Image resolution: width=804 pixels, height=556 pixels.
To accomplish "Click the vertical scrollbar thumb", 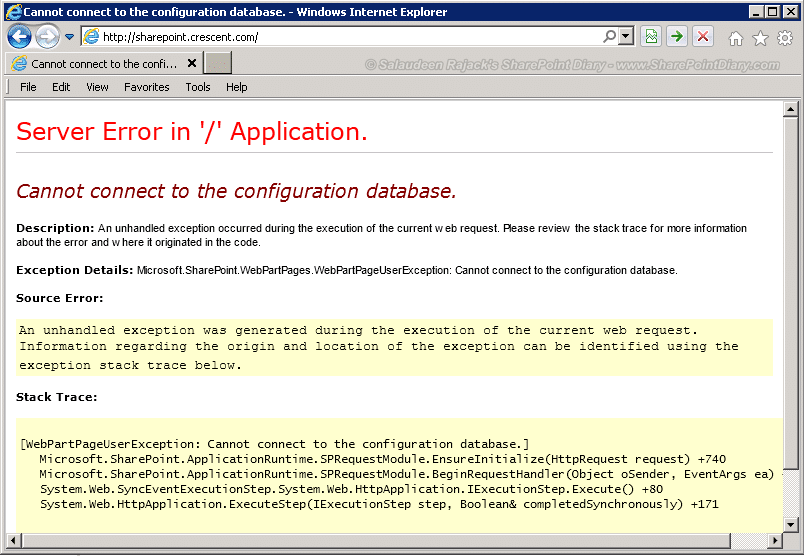I will (791, 293).
